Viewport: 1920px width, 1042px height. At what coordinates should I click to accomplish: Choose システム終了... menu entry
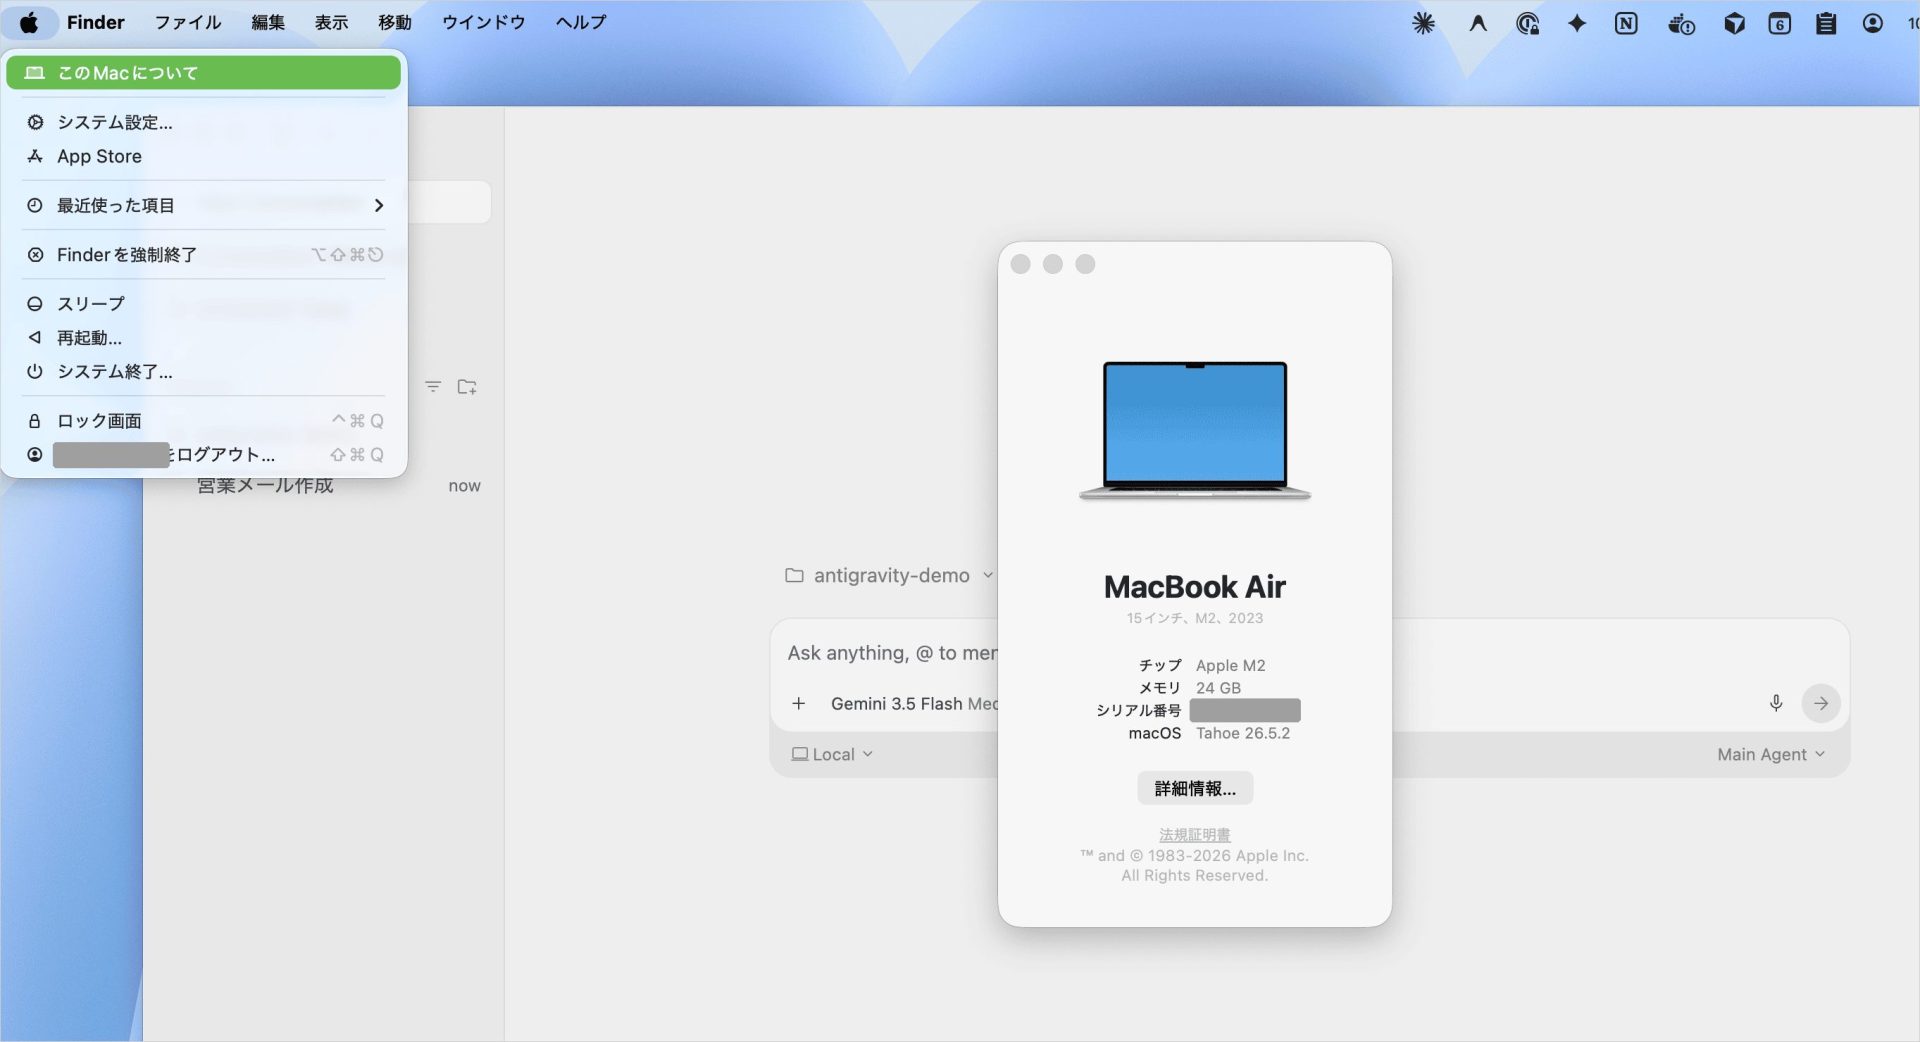tap(203, 371)
